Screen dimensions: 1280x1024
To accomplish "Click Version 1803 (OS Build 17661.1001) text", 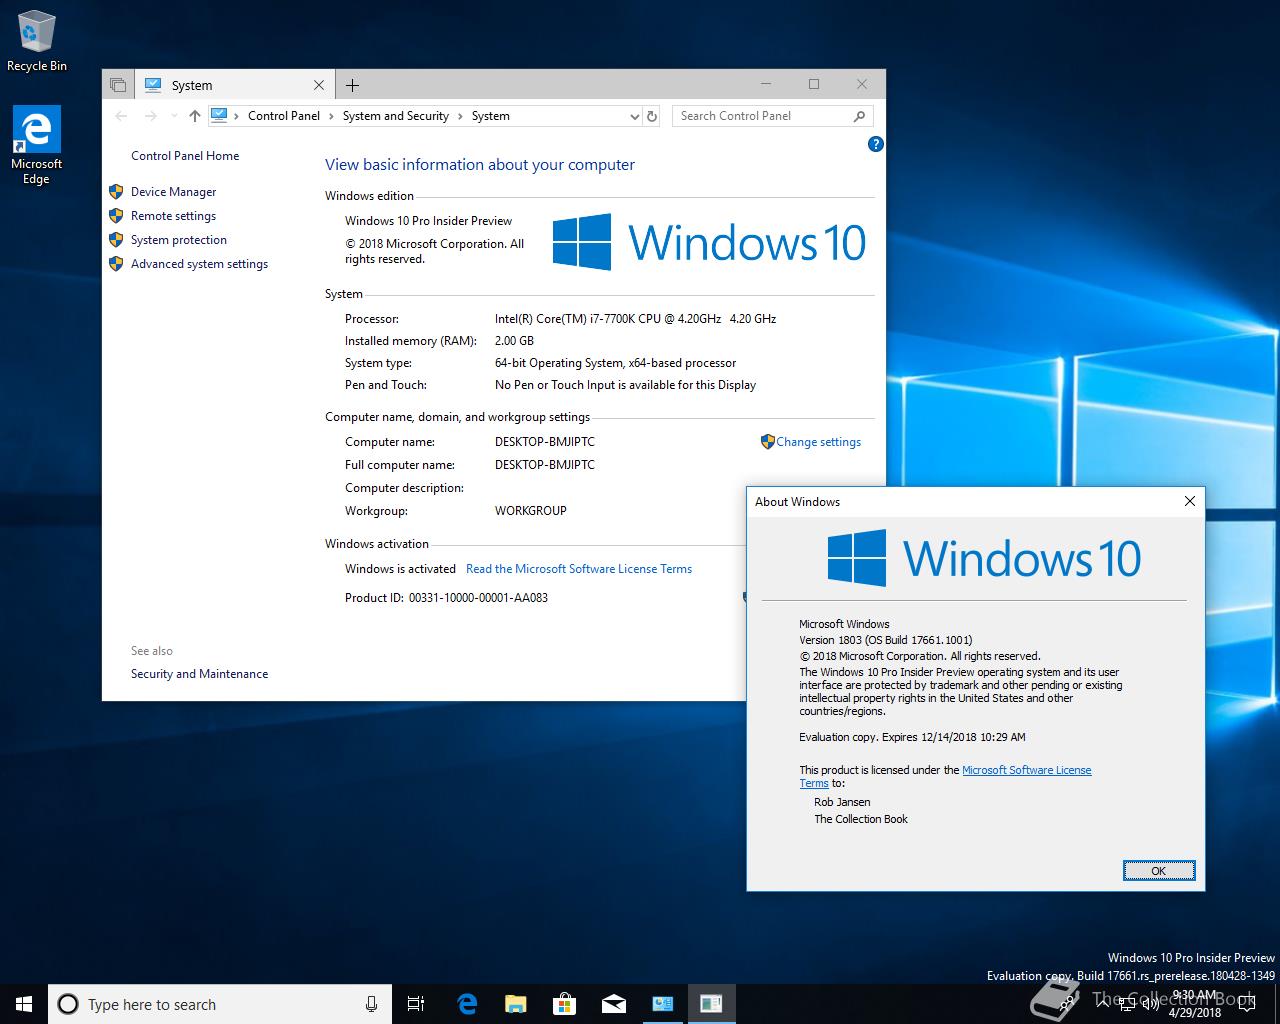I will (x=886, y=639).
